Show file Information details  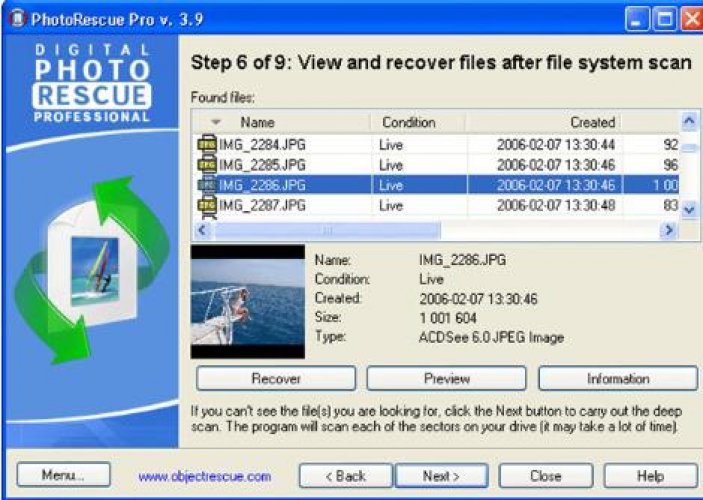617,379
